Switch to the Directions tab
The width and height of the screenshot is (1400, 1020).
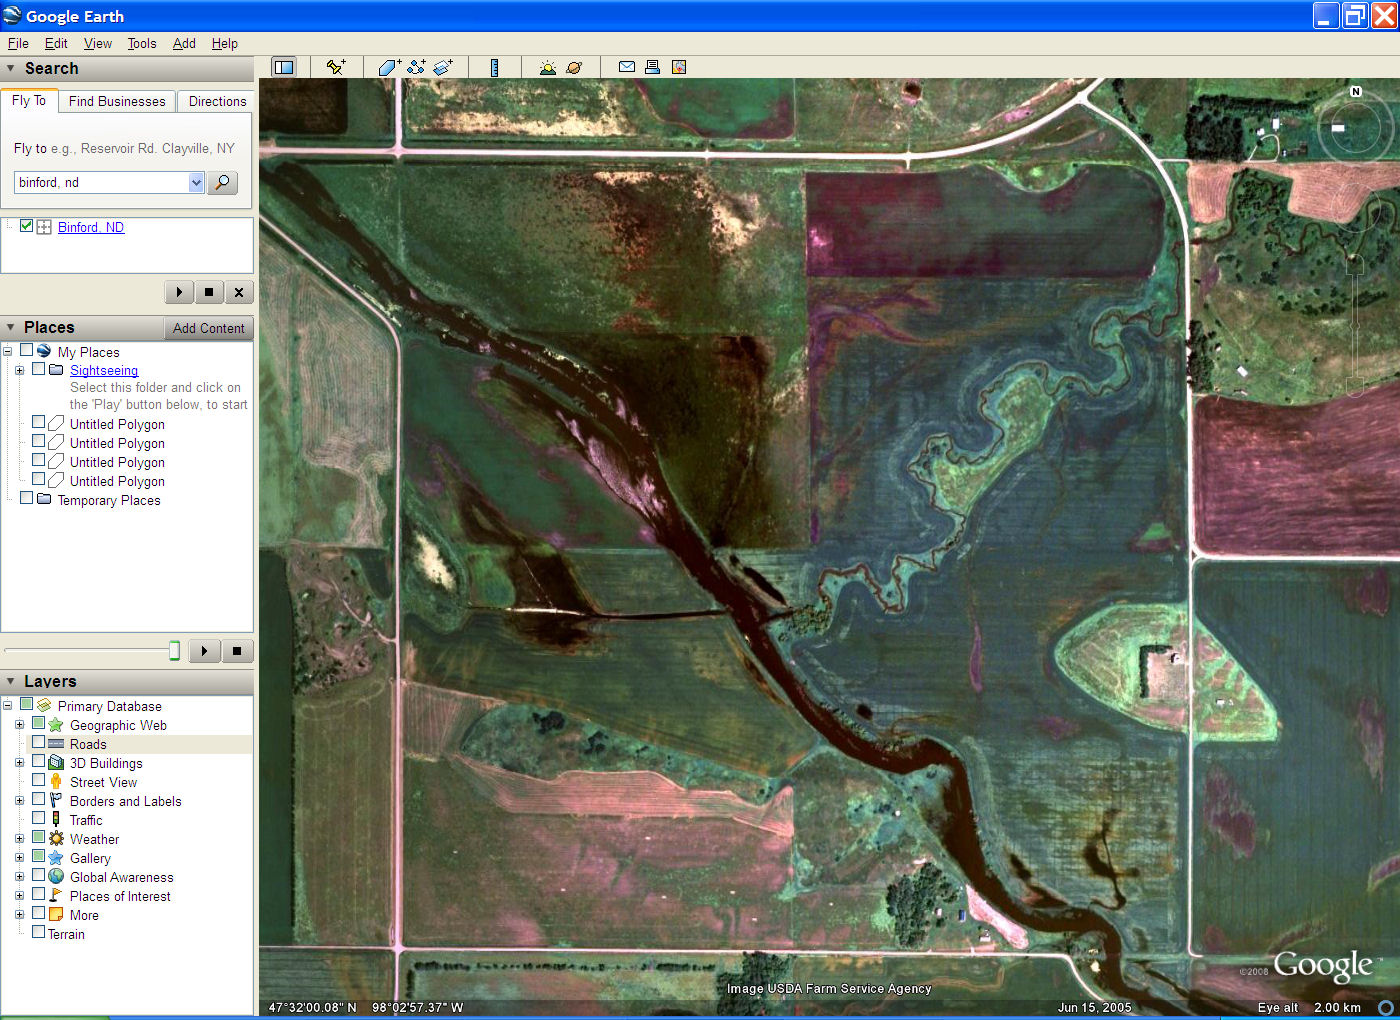click(x=217, y=101)
